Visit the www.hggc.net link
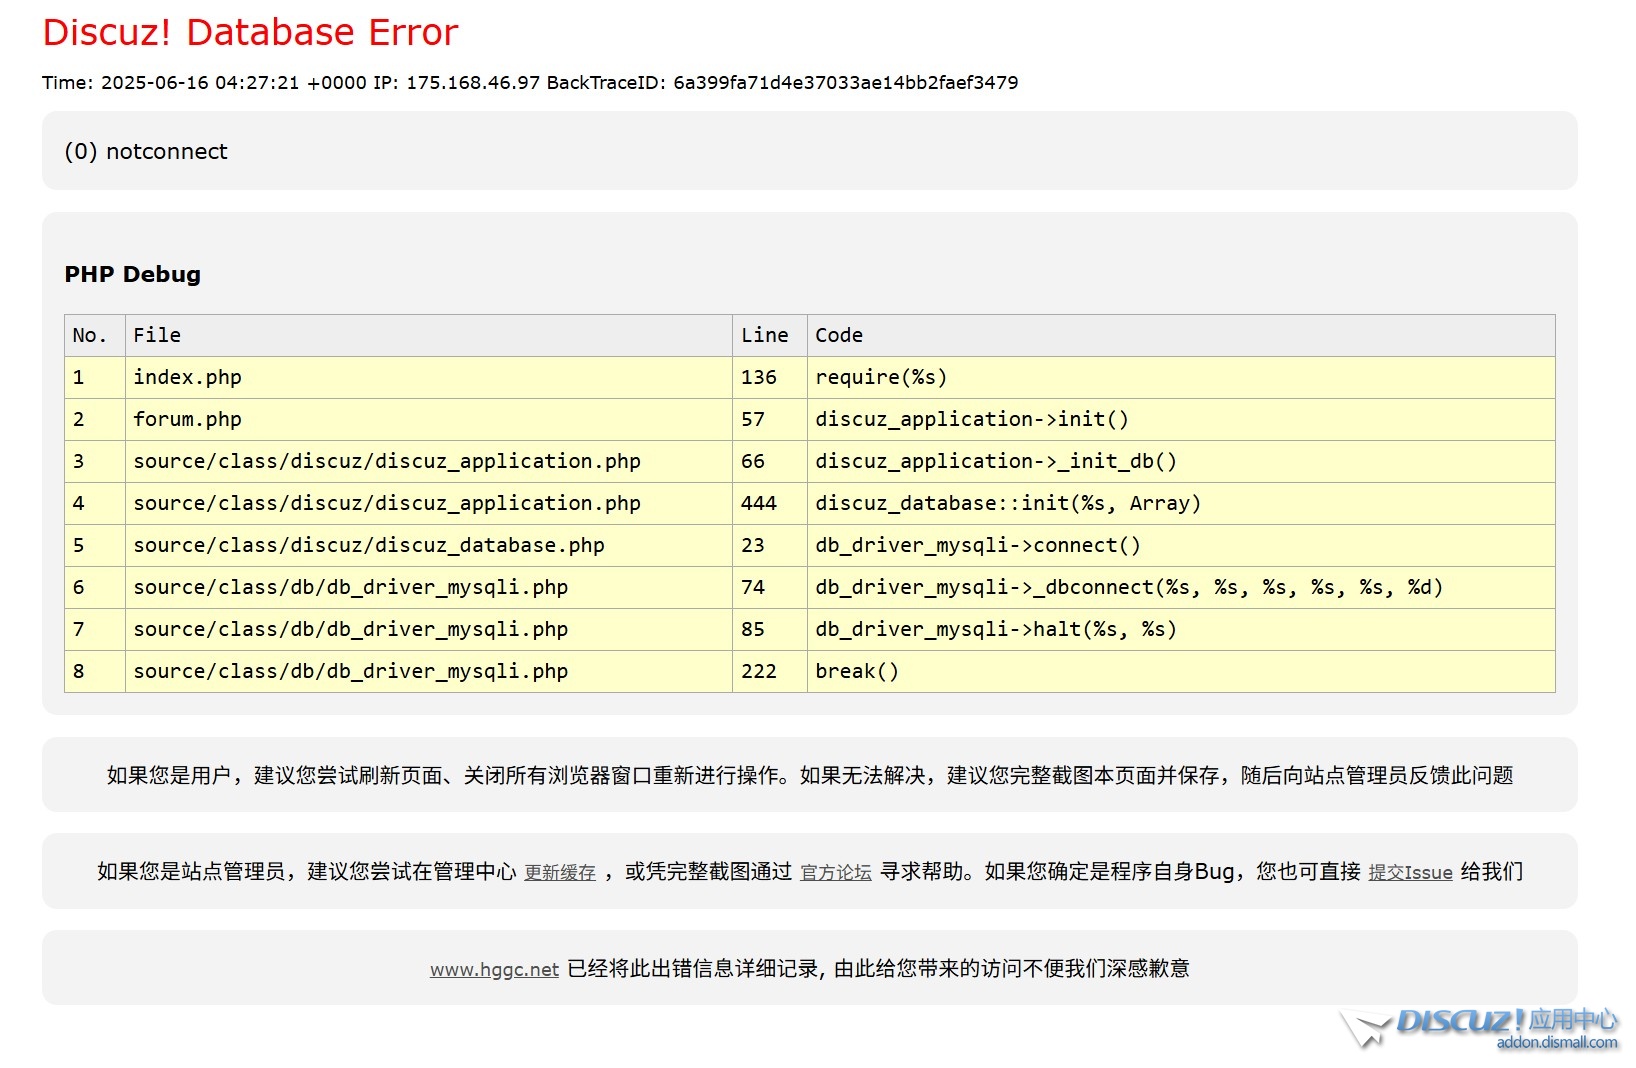1636x1068 pixels. (494, 969)
